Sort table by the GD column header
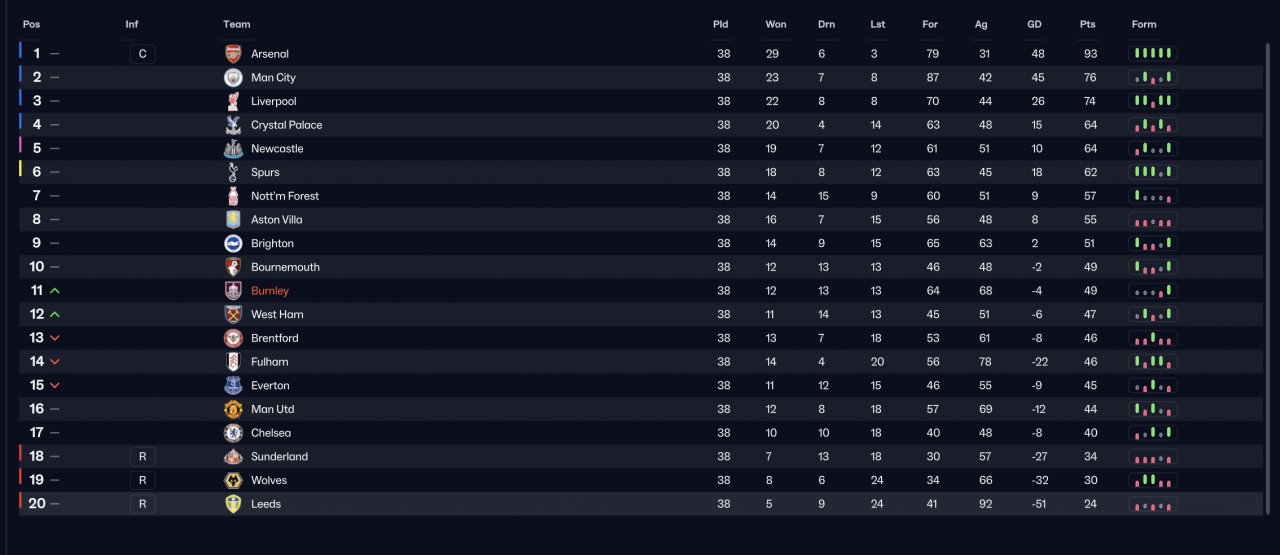Screen dimensions: 1280x555 coord(1036,24)
